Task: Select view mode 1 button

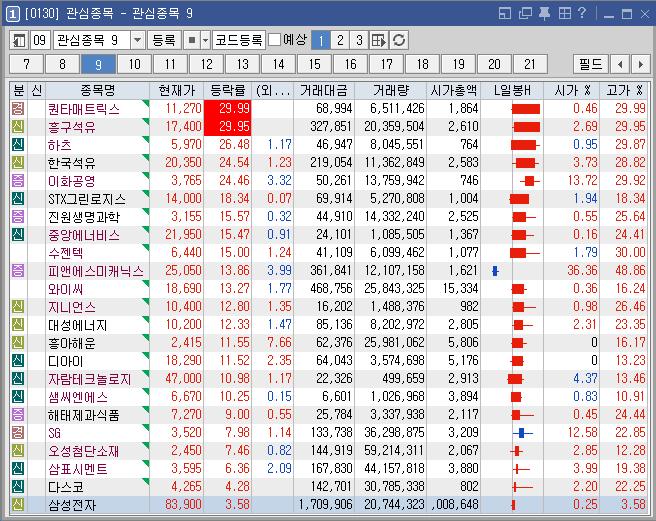Action: pyautogui.click(x=321, y=40)
